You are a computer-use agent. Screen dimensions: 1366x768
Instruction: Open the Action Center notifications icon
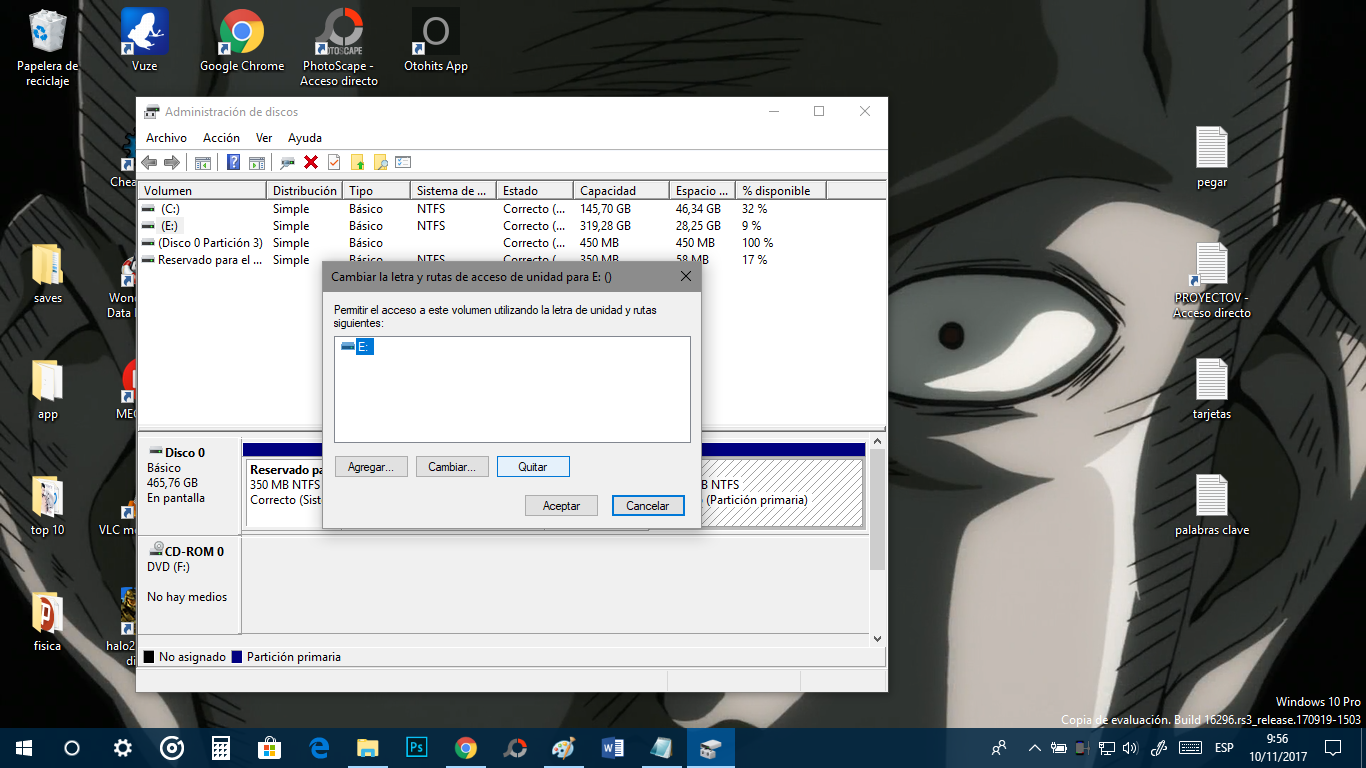1332,748
